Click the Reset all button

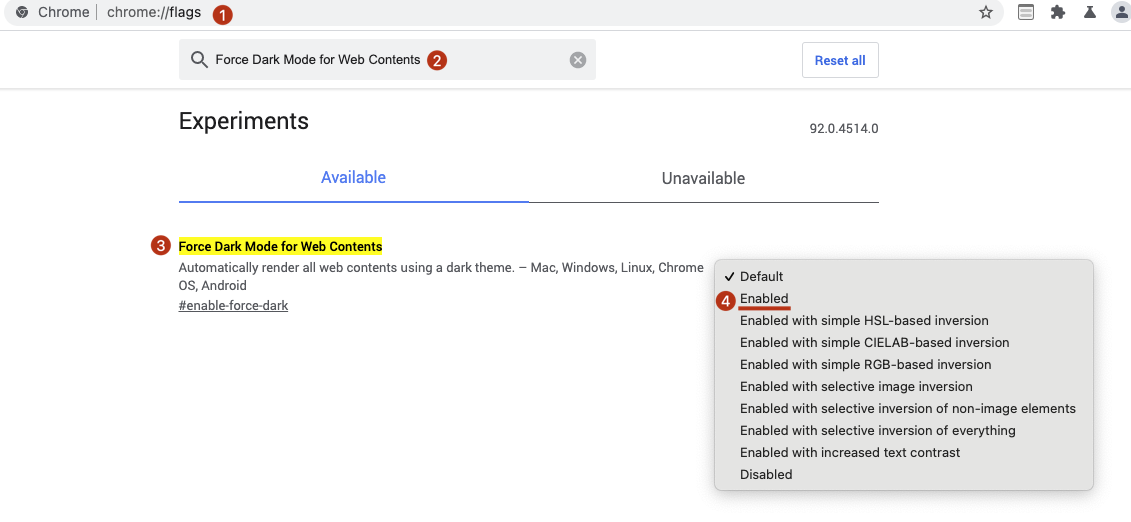click(840, 61)
